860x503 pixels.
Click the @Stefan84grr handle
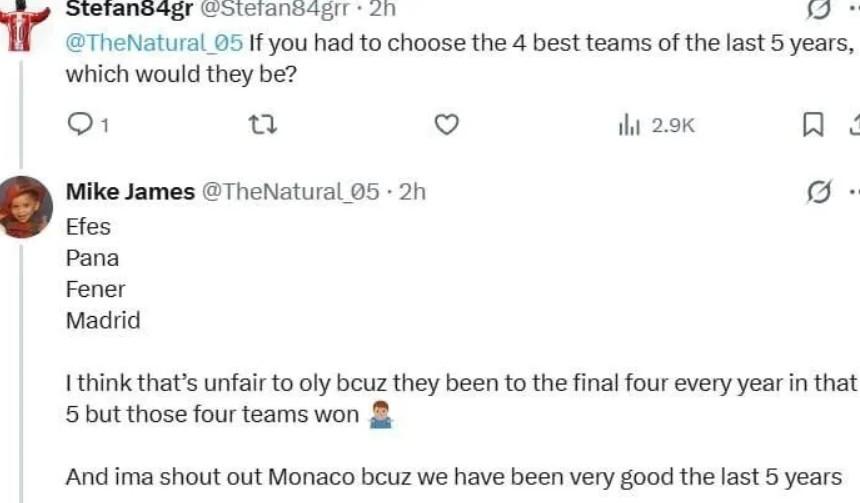coord(275,9)
